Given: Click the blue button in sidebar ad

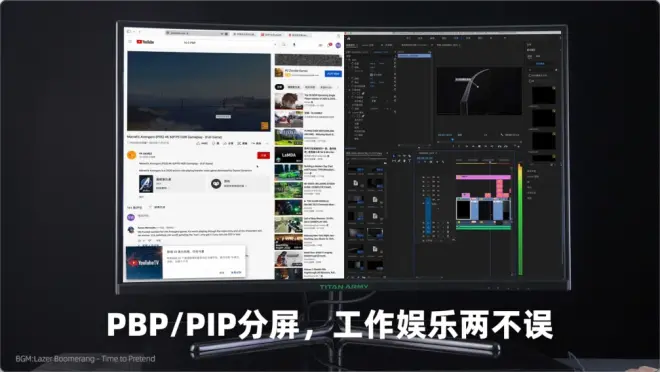Looking at the screenshot, I should 333,74.
